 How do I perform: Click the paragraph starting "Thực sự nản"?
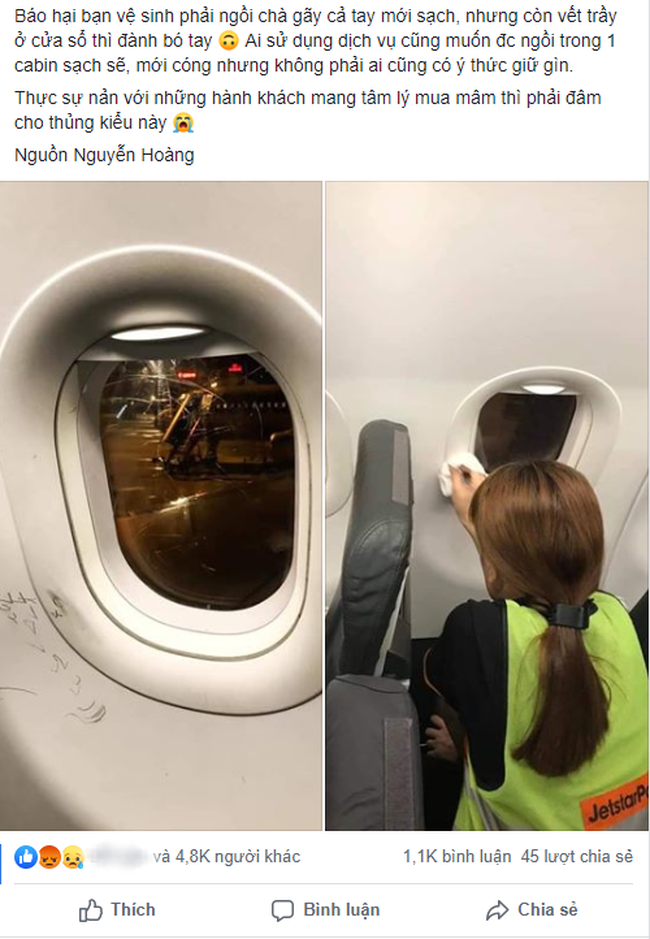click(308, 110)
